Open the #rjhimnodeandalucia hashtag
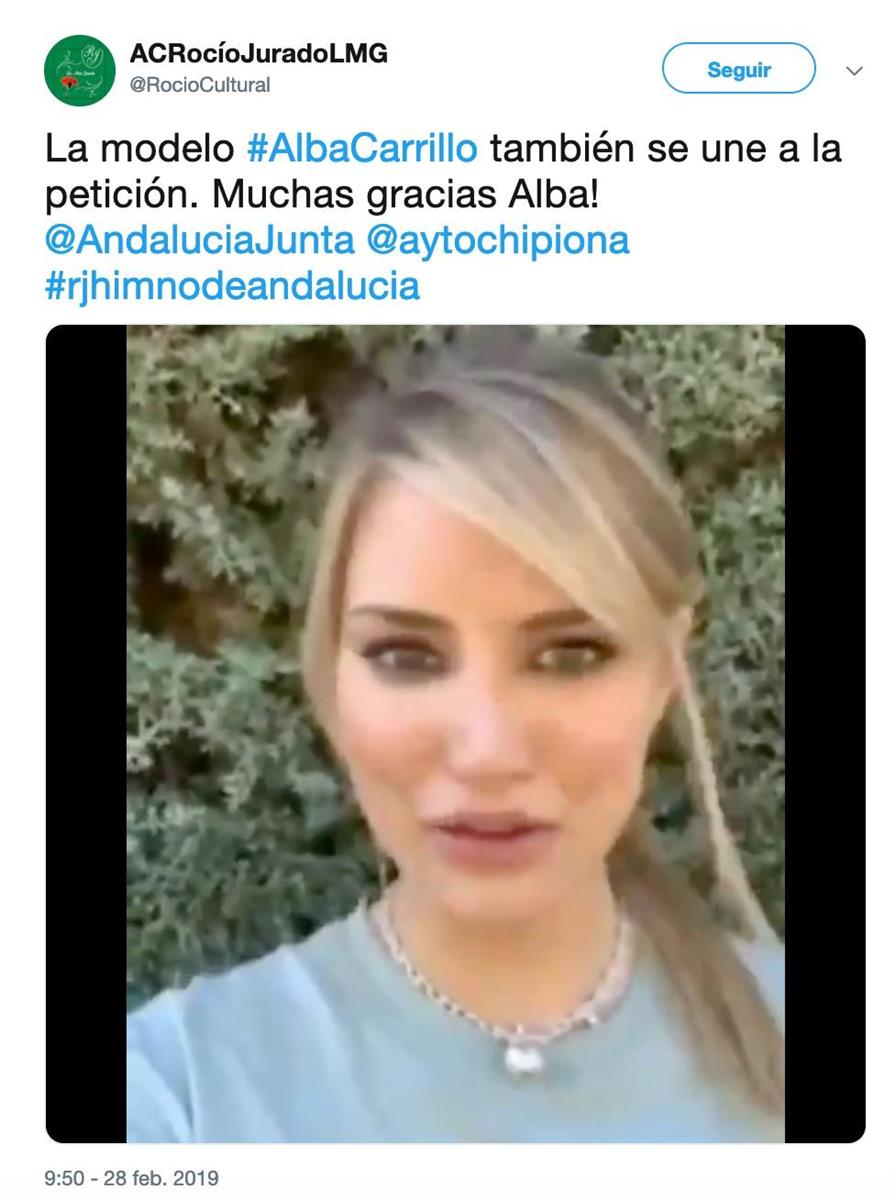 232,287
